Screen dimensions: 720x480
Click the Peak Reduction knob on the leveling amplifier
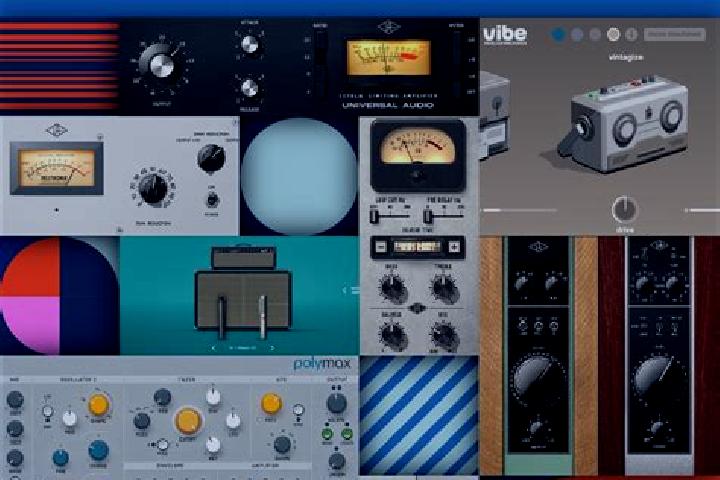pyautogui.click(x=153, y=189)
